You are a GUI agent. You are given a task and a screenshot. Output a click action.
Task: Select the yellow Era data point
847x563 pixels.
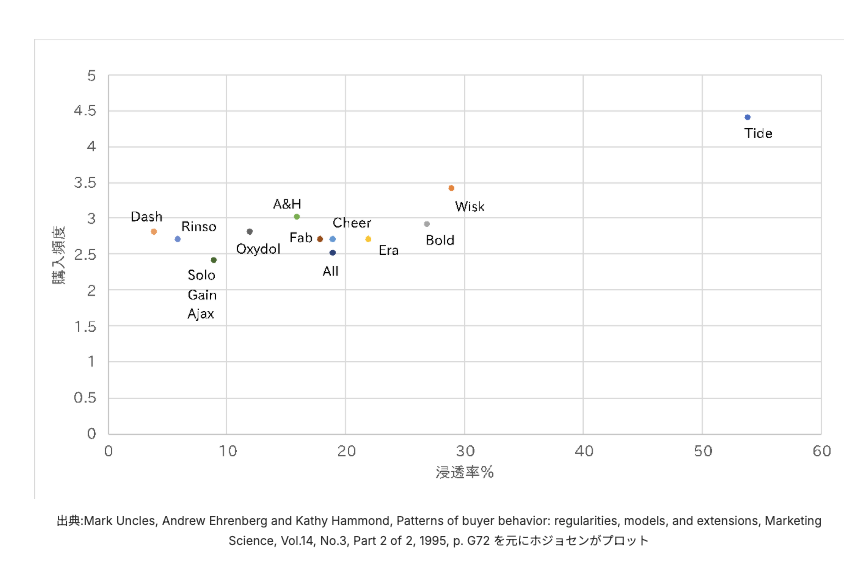coord(368,239)
